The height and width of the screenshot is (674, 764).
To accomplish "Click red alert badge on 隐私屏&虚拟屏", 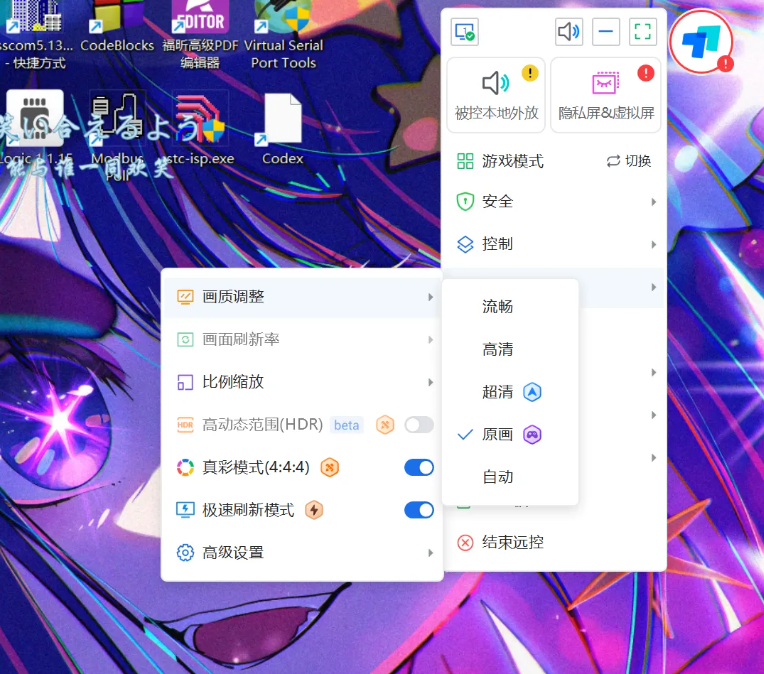I will (646, 73).
